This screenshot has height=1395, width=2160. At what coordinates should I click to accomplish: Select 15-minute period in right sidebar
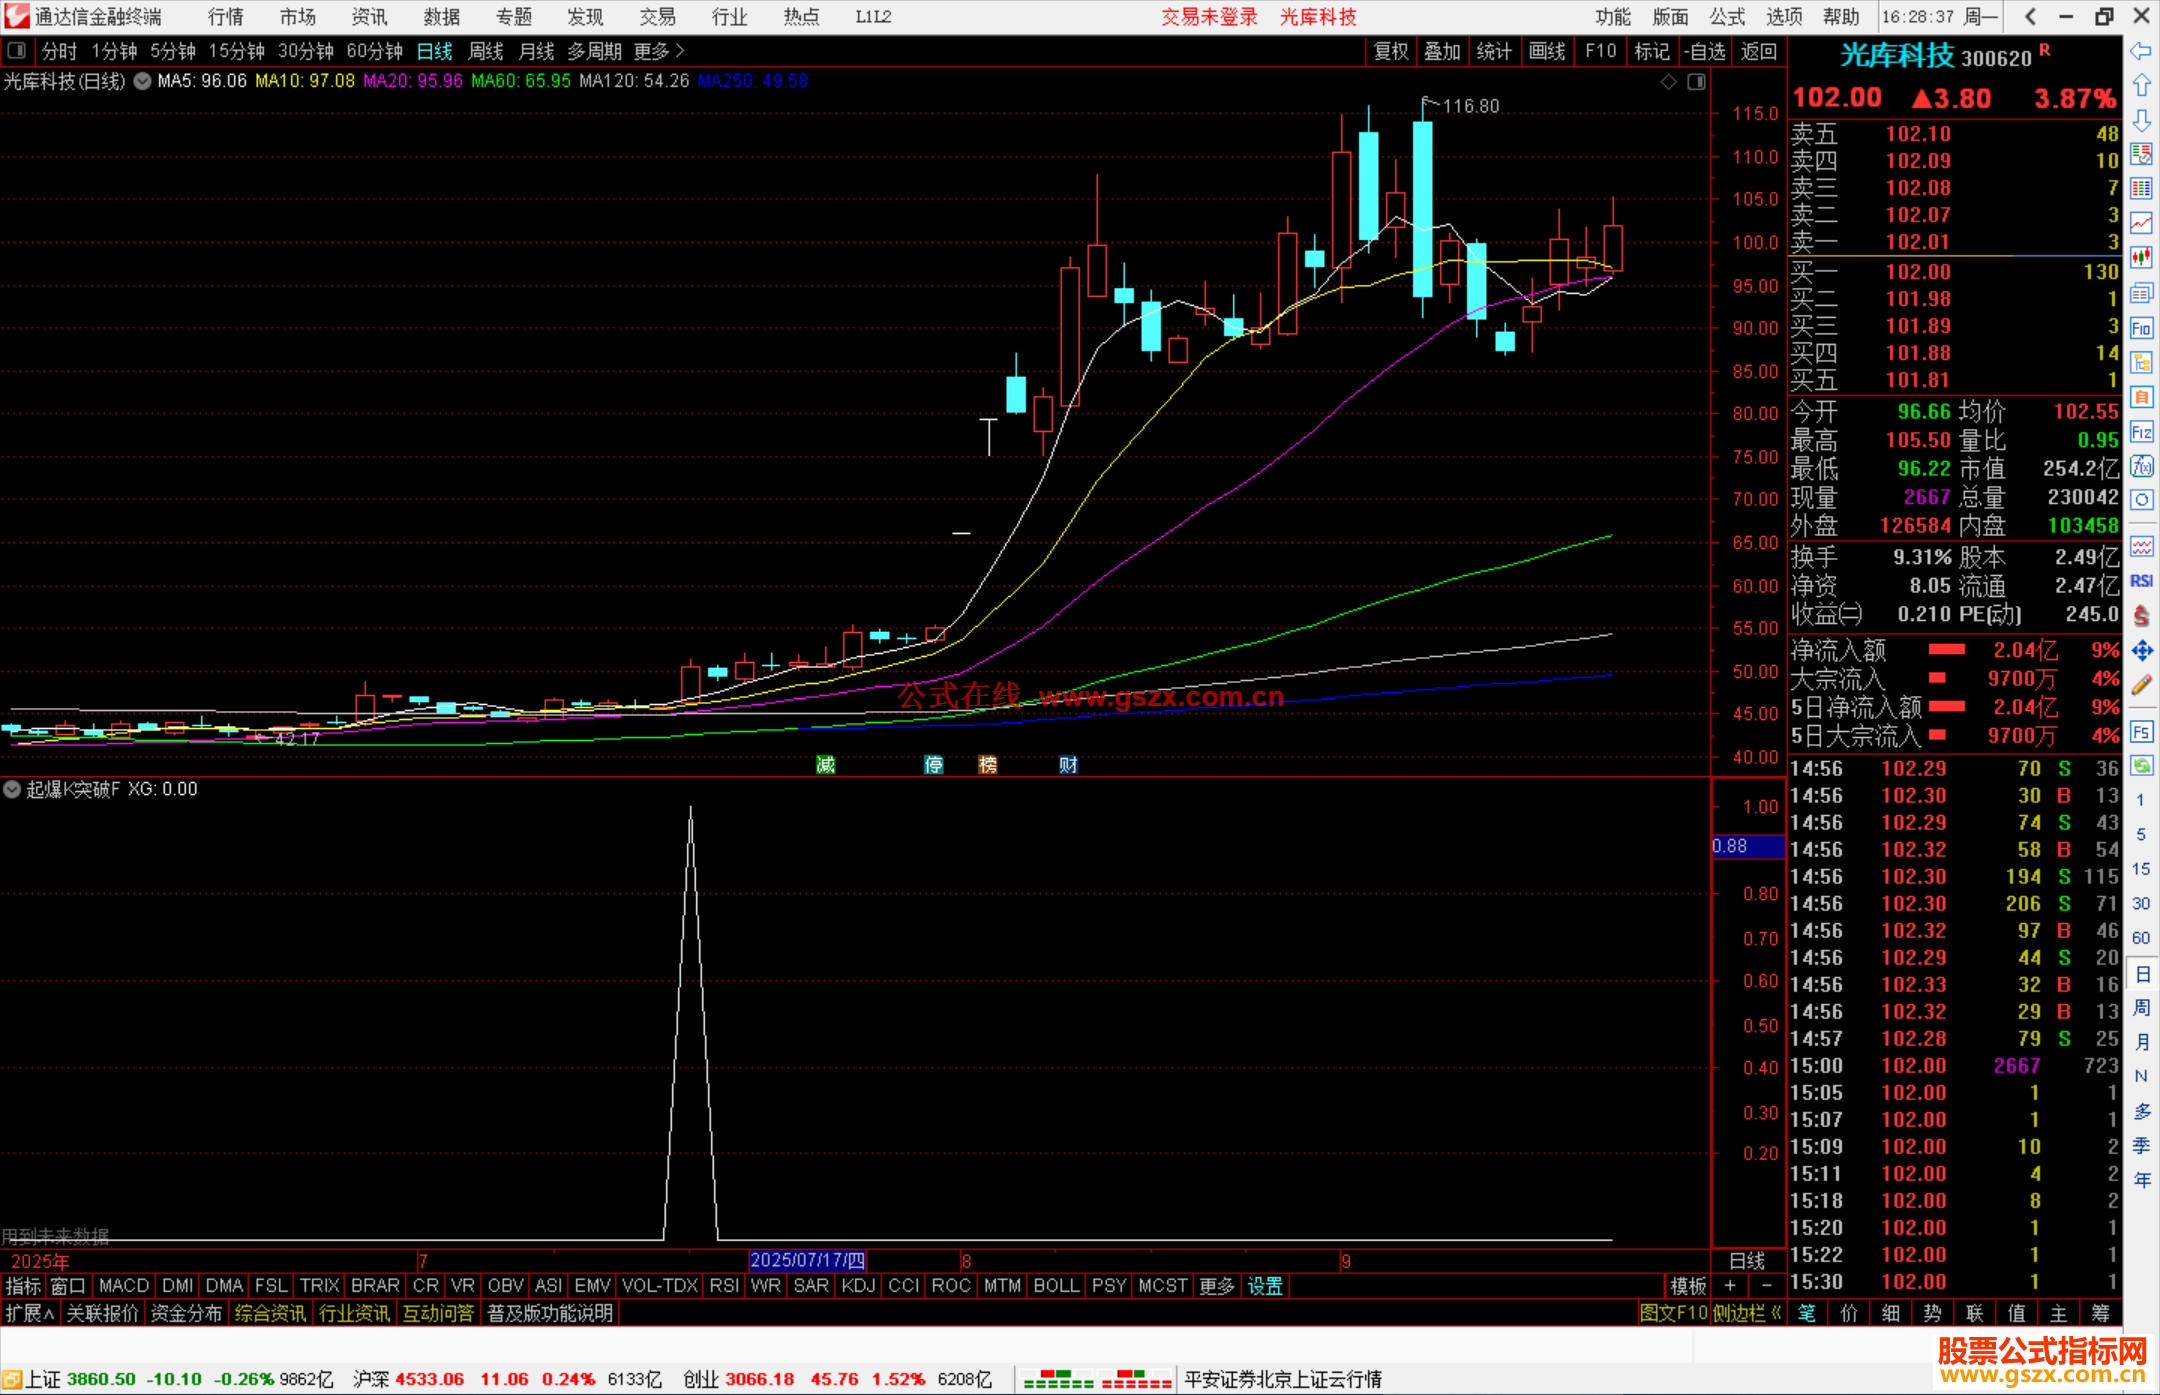pyautogui.click(x=2141, y=869)
